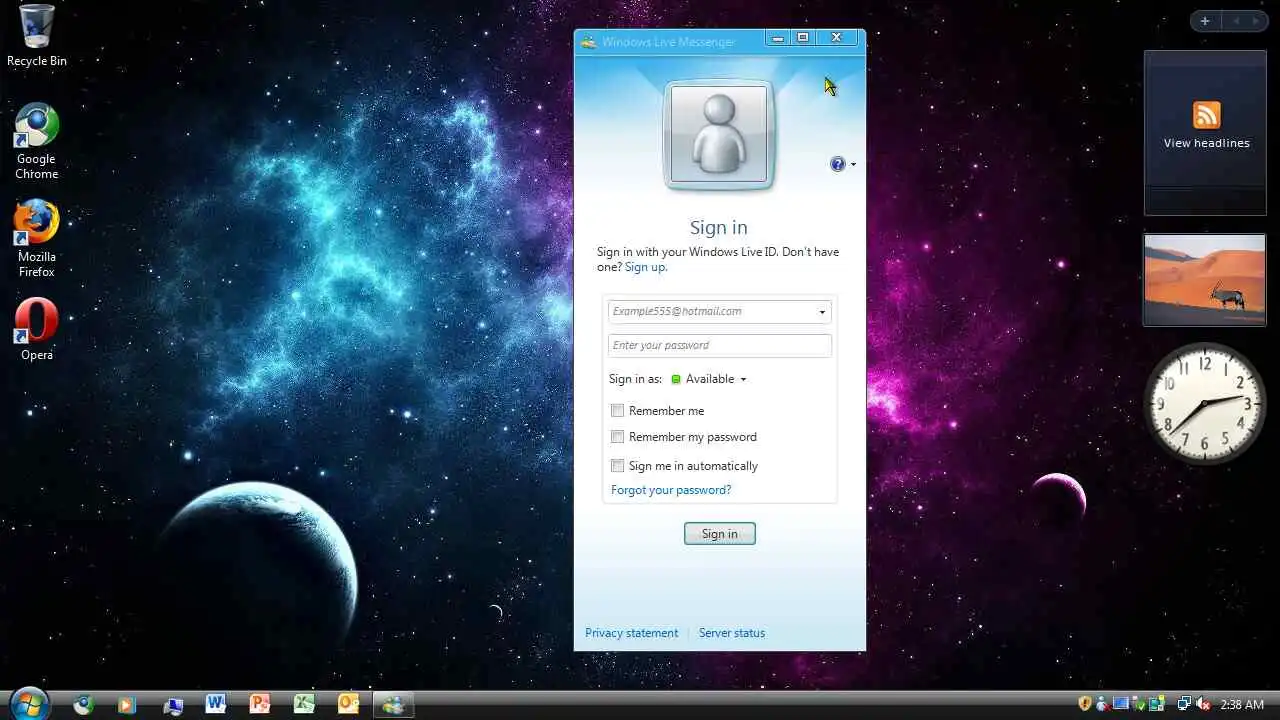Enable Sign me in automatically checkbox
This screenshot has width=1280, height=720.
coord(618,466)
